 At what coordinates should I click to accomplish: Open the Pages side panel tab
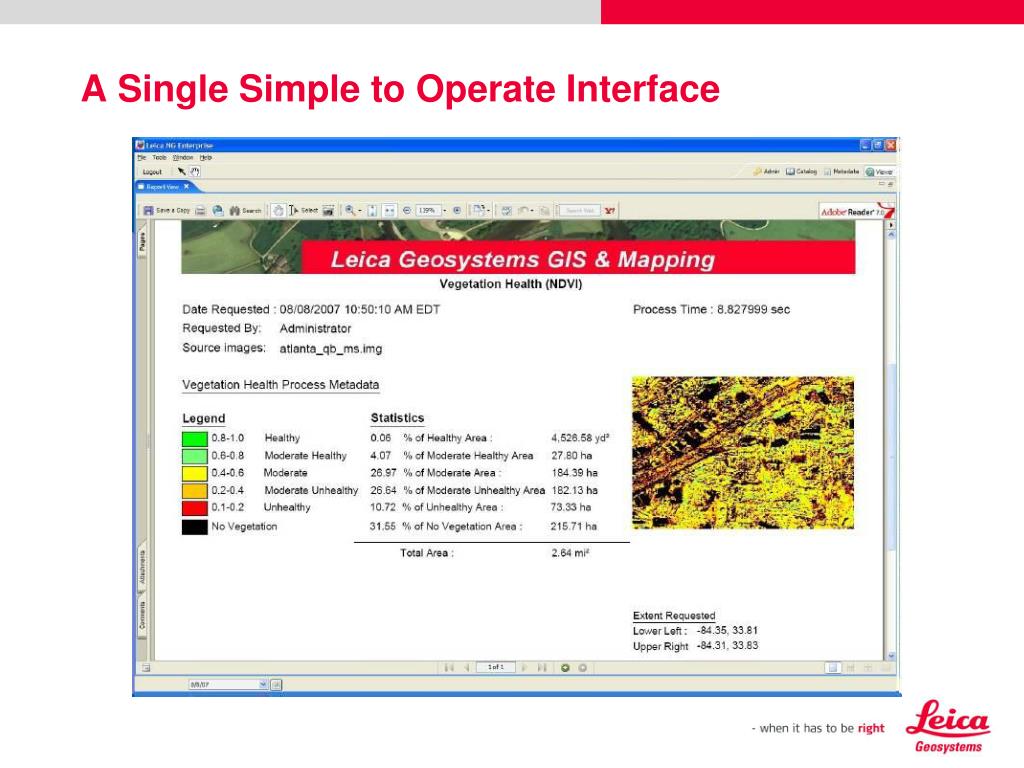tap(142, 242)
